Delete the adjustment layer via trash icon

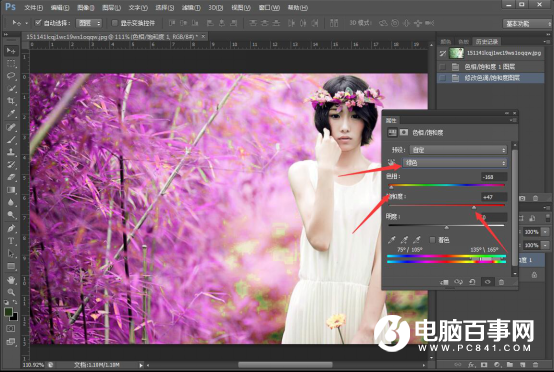pyautogui.click(x=501, y=282)
